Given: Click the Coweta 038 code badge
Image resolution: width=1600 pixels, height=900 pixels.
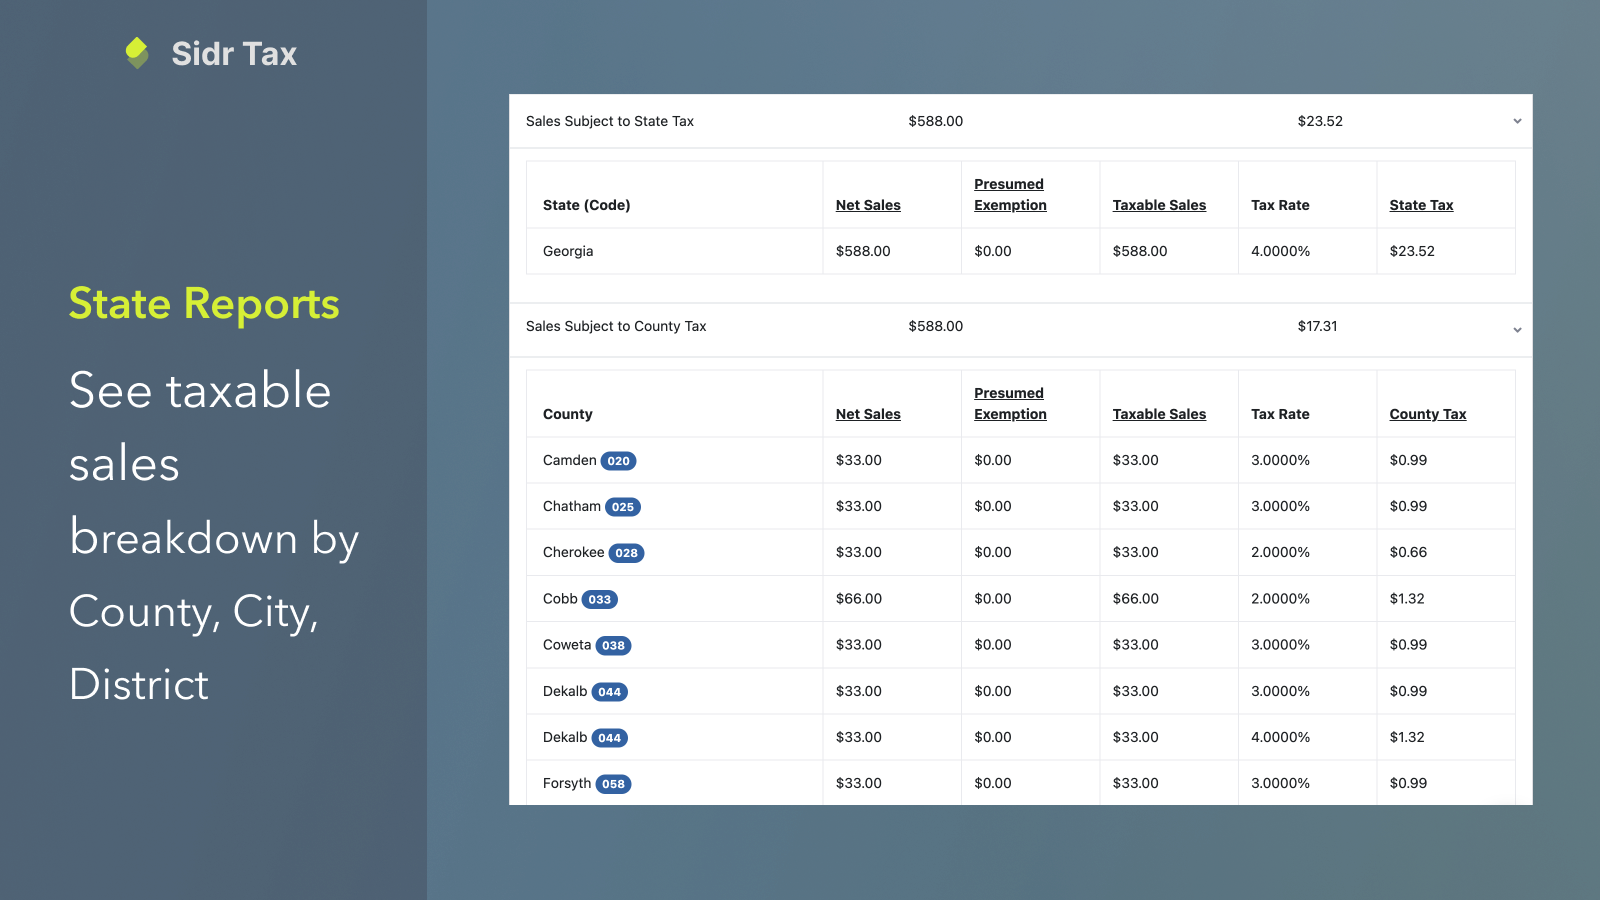Looking at the screenshot, I should 614,646.
